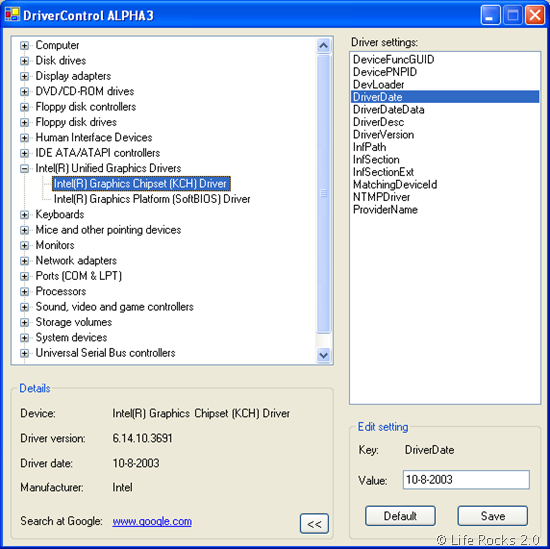
Task: Click the Value input field
Action: (x=466, y=480)
